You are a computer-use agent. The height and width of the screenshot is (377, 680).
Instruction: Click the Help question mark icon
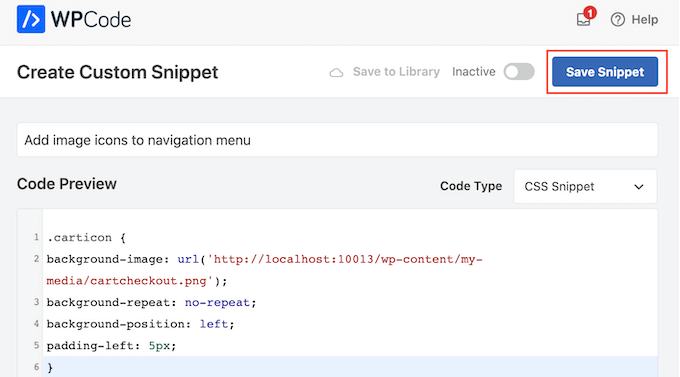(618, 20)
